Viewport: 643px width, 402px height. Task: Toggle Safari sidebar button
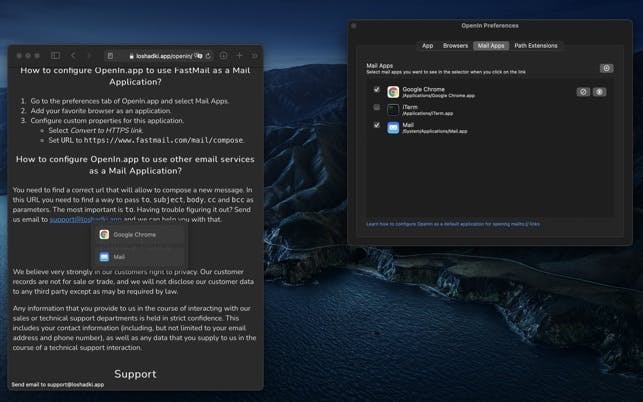click(x=55, y=55)
